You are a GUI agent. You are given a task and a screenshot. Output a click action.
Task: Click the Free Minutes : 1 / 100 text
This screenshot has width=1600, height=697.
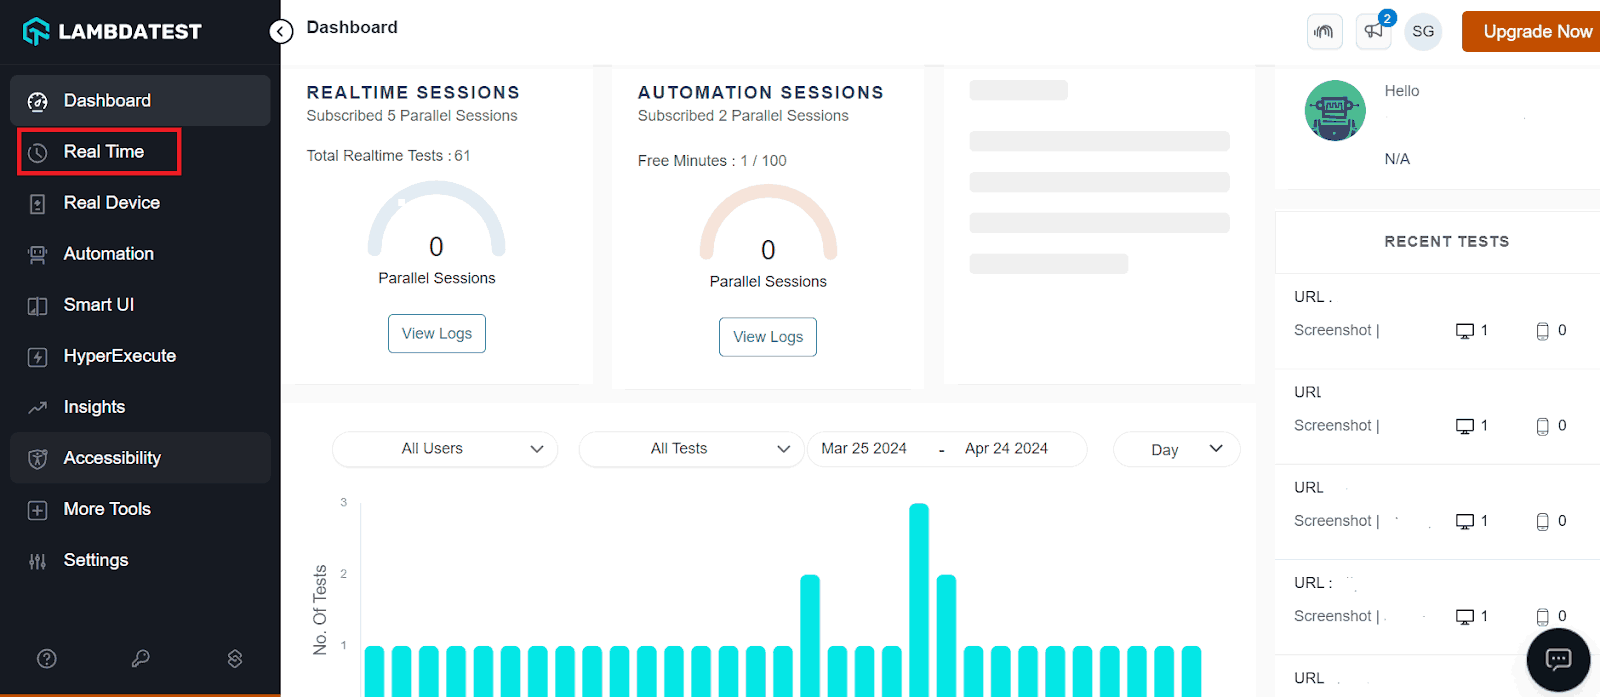click(712, 161)
